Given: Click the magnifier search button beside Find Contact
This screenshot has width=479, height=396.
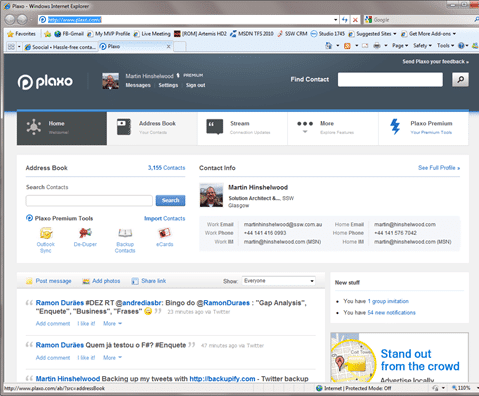Looking at the screenshot, I should 460,80.
